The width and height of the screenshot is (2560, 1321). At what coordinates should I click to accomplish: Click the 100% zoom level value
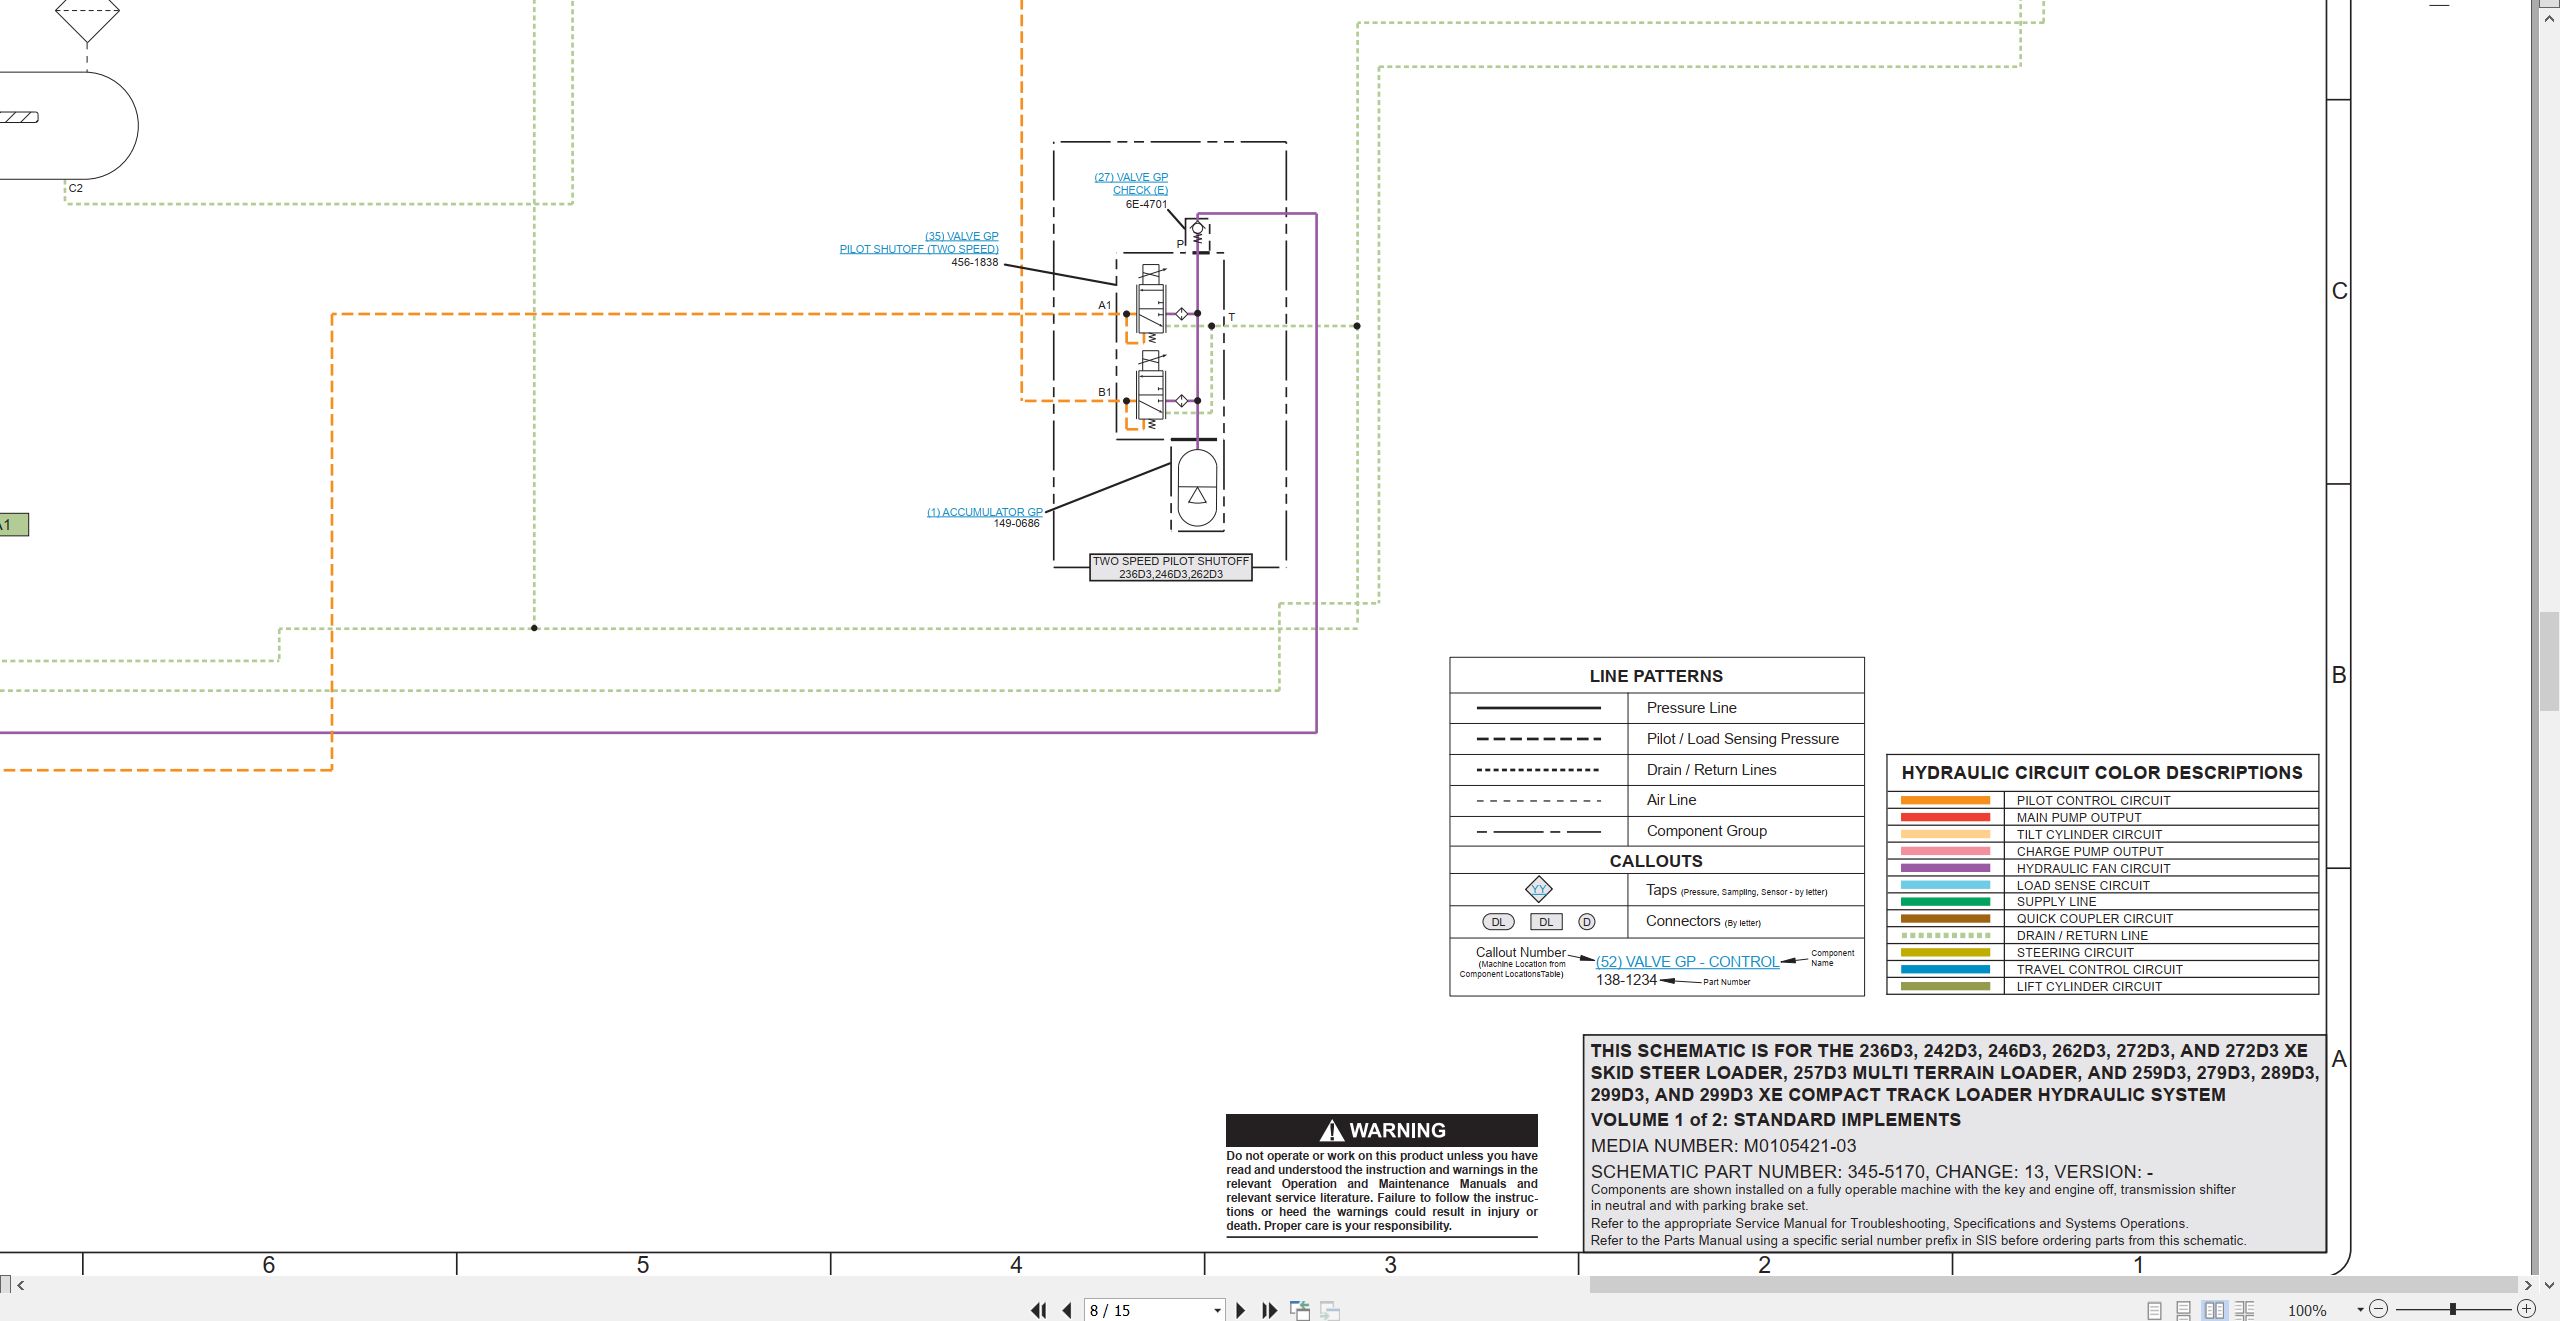tap(2307, 1310)
